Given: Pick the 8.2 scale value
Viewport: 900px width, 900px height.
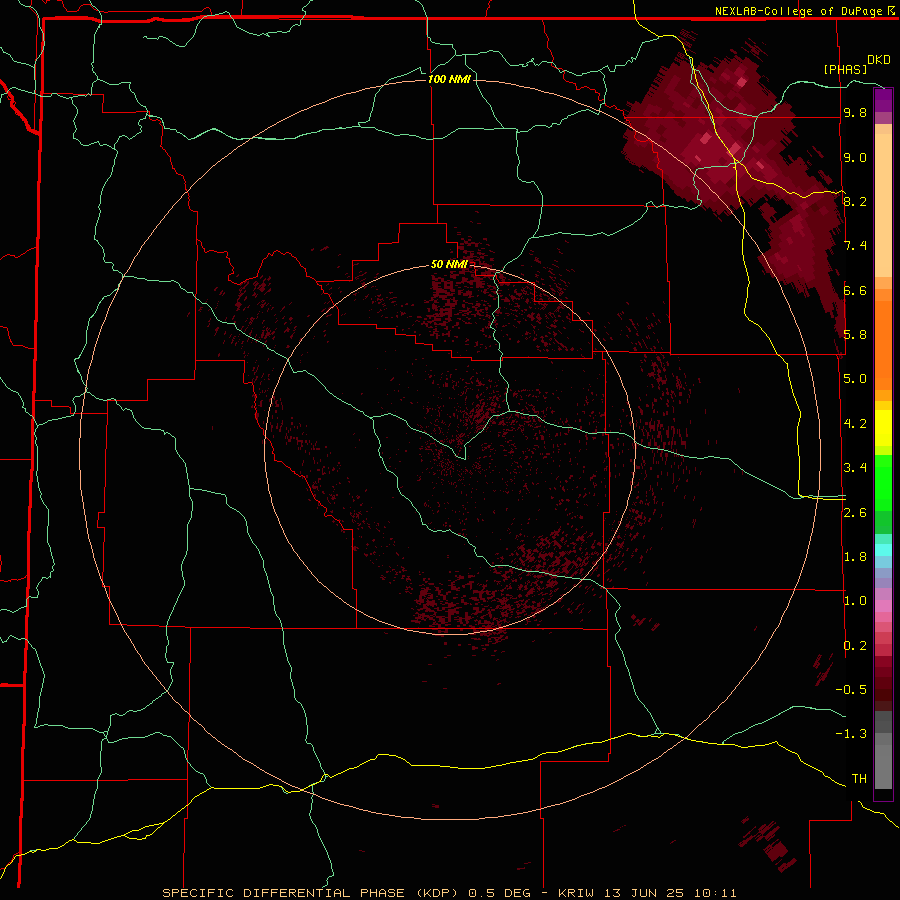Looking at the screenshot, I should click(855, 201).
